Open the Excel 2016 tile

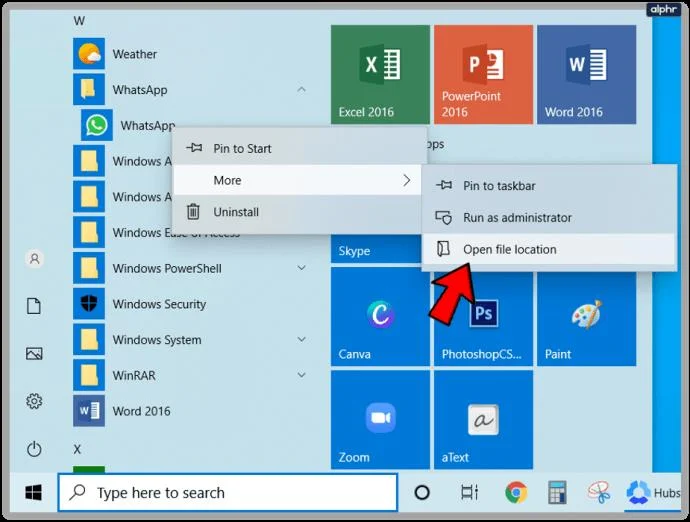(x=380, y=74)
